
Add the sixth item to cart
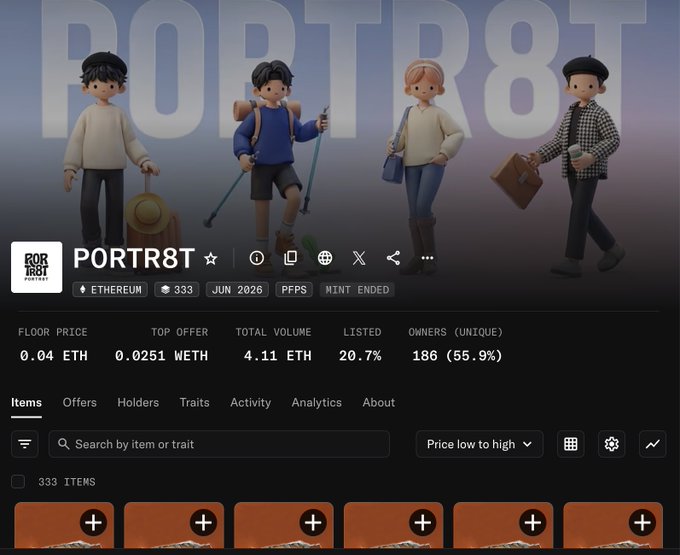point(642,522)
